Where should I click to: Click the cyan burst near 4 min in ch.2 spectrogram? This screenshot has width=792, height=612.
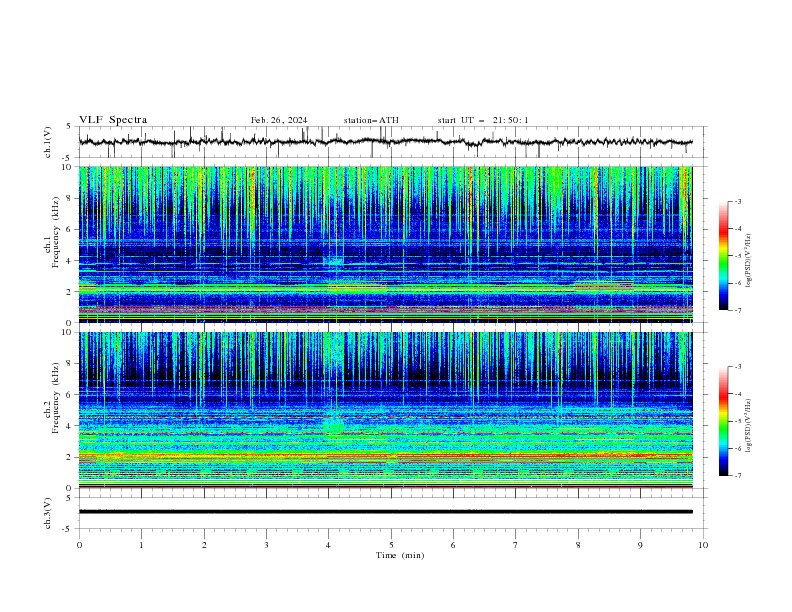[x=333, y=424]
